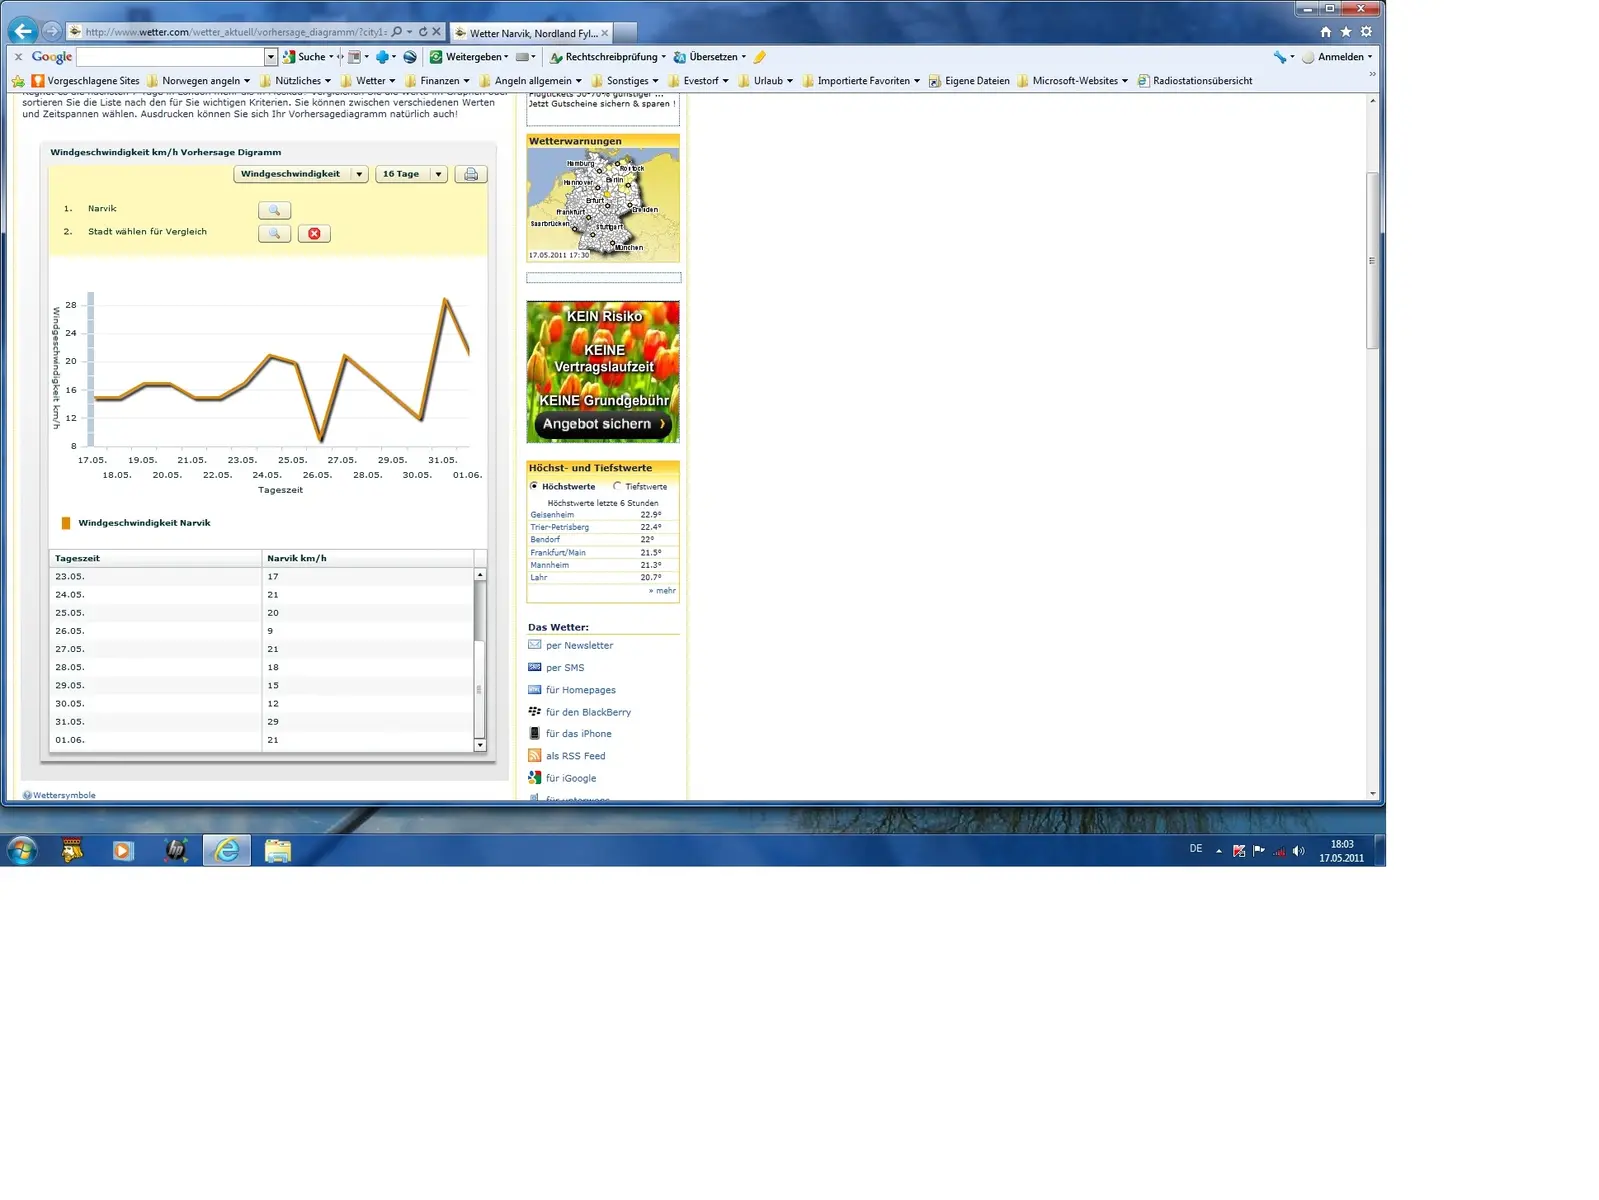Click the mehr link under Höchstwerte
The height and width of the screenshot is (1200, 1599).
pos(663,591)
